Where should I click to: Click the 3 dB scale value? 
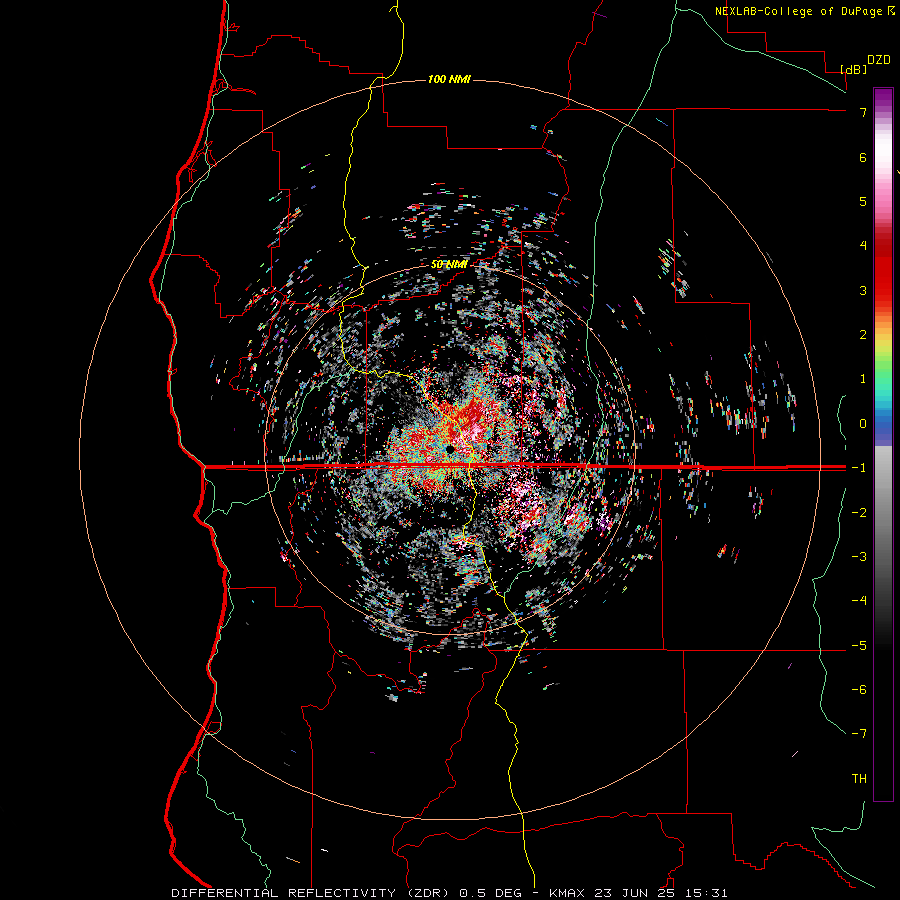tap(863, 290)
